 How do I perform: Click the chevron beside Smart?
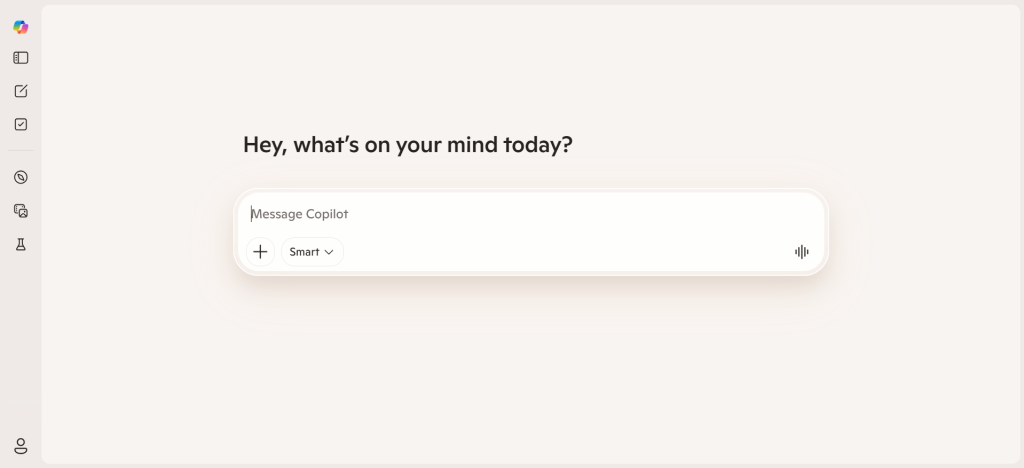tap(329, 252)
